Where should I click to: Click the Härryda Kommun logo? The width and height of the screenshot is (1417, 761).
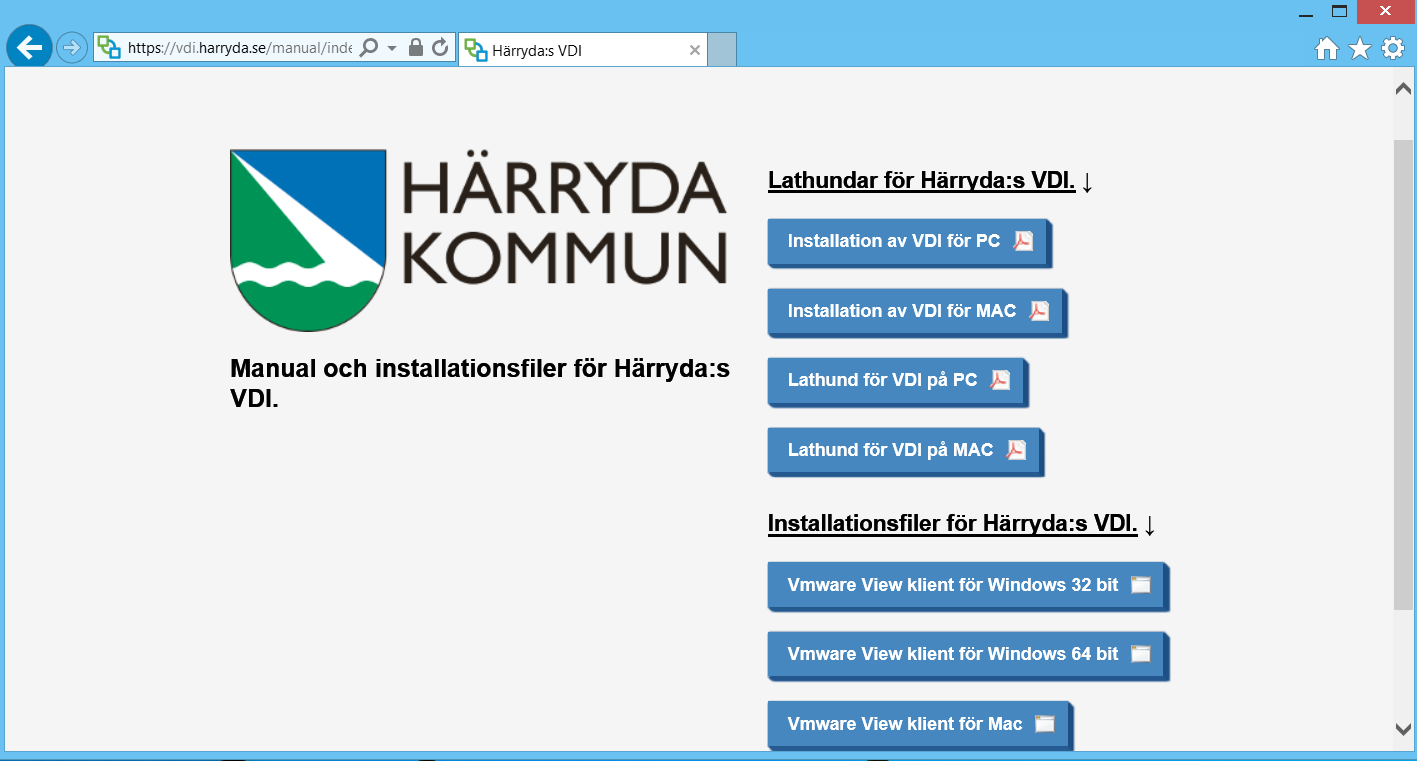point(478,240)
